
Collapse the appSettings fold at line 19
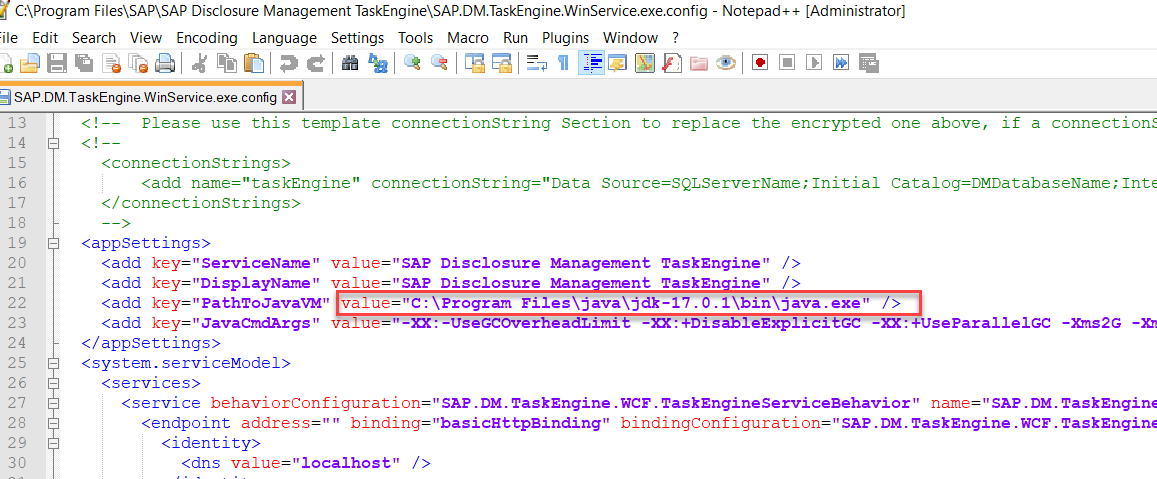[x=53, y=243]
